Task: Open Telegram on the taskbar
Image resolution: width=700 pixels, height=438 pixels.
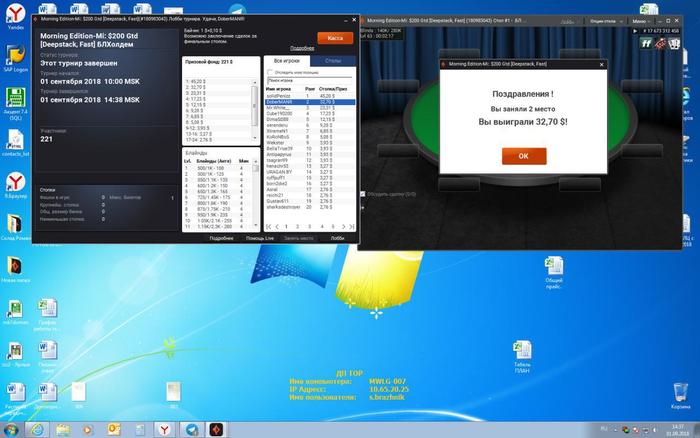Action: click(192, 430)
